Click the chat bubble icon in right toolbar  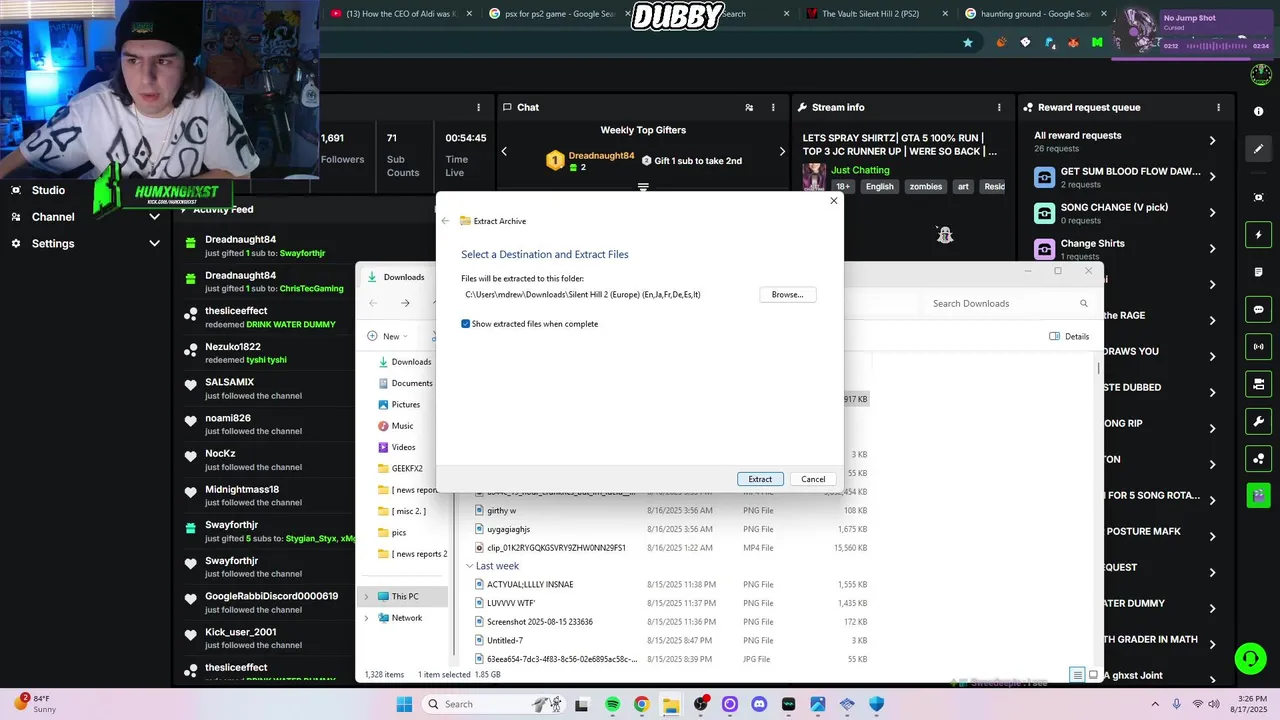[1258, 309]
